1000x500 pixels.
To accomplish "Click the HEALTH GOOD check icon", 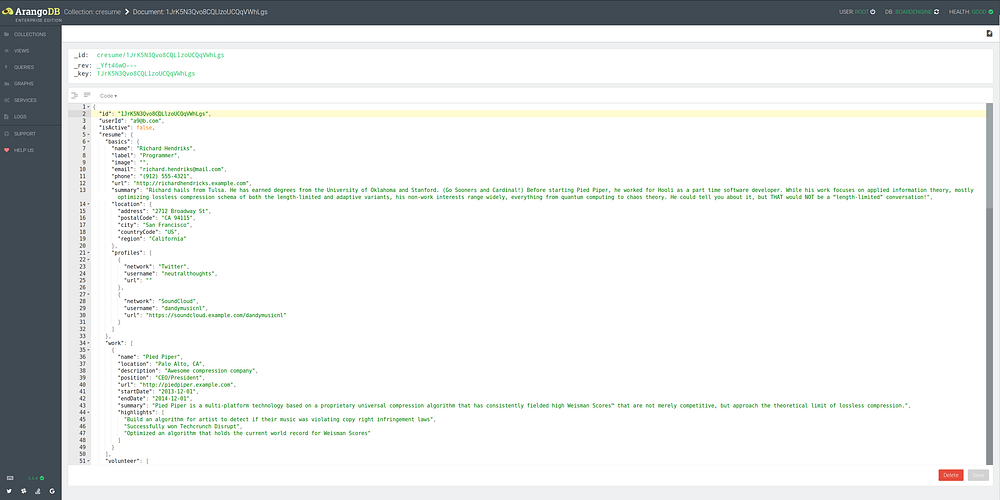I will click(990, 11).
